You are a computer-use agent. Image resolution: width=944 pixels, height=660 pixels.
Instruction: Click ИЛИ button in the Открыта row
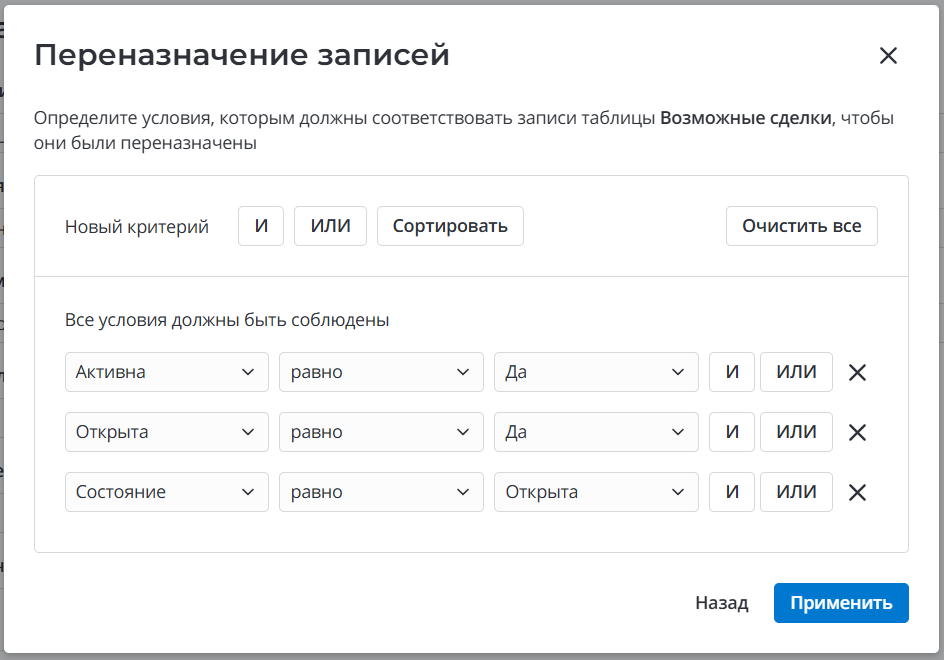[796, 432]
